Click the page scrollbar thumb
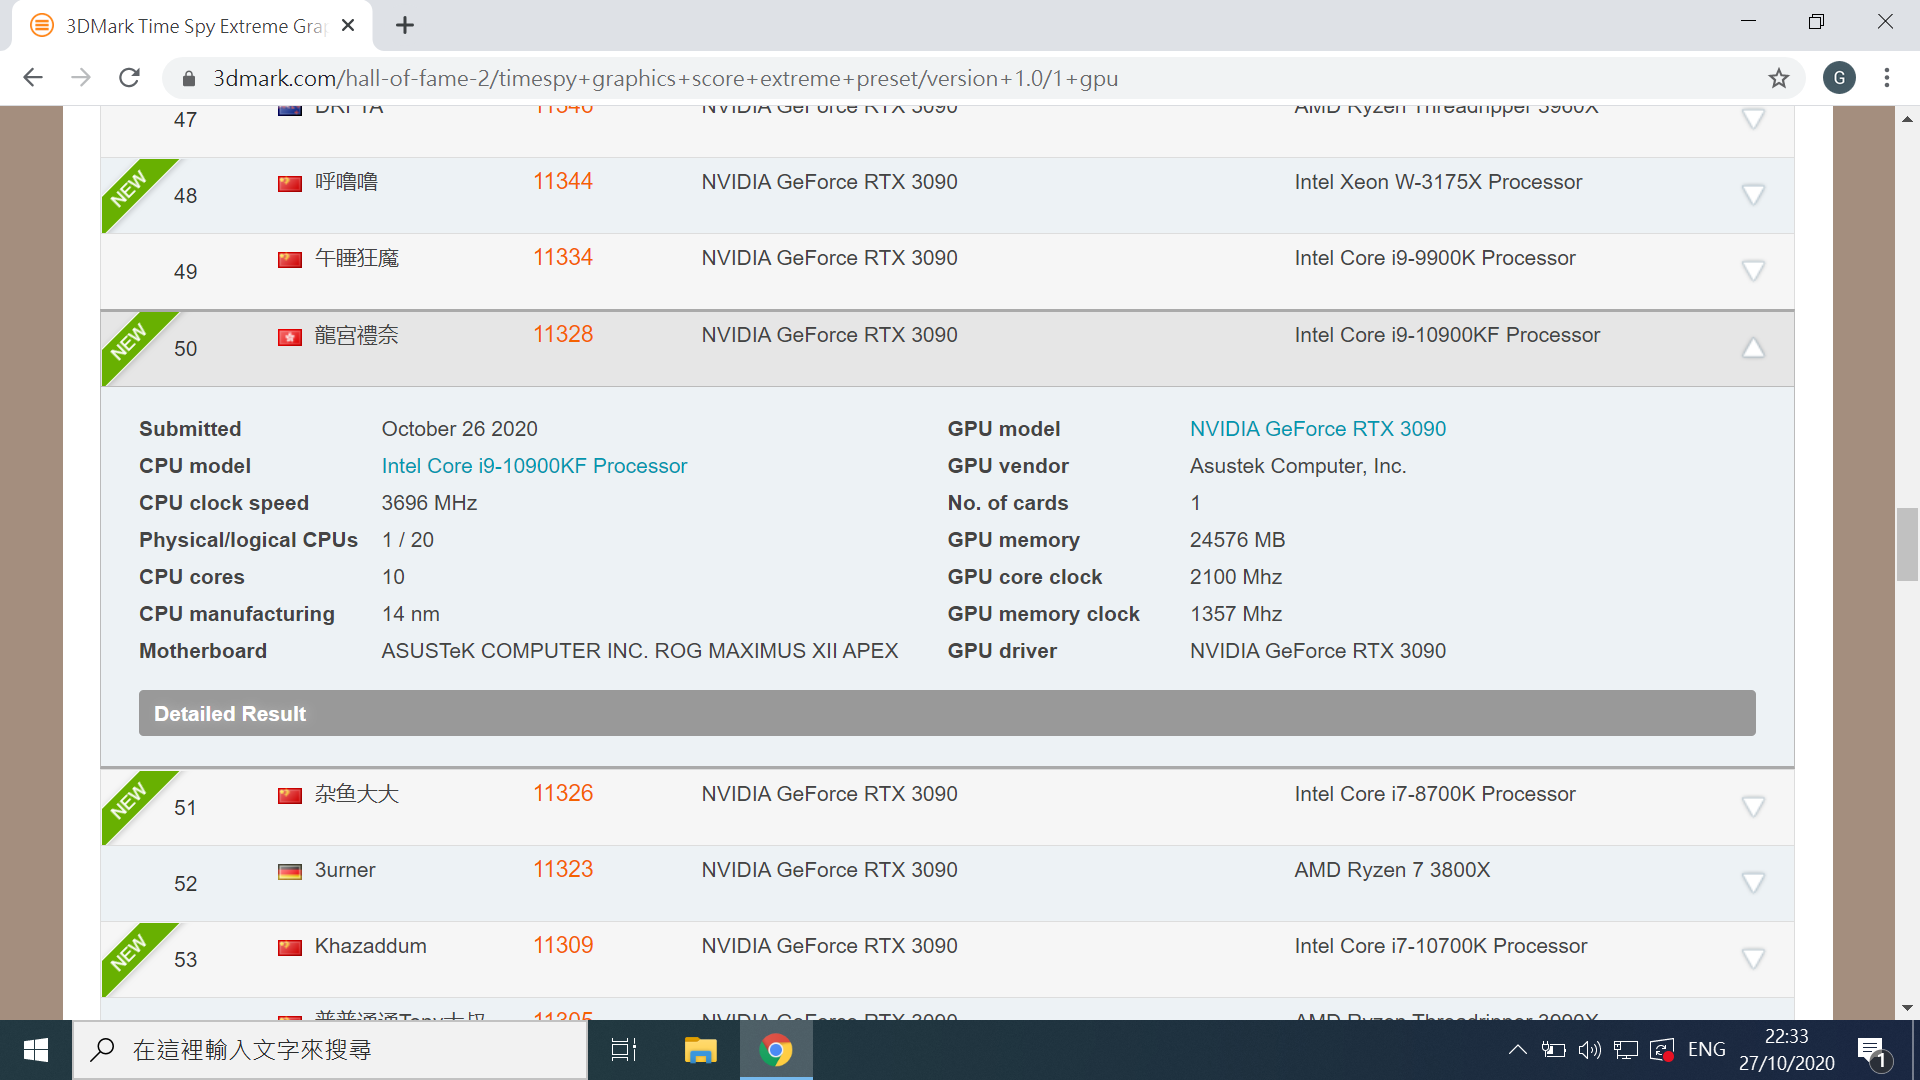This screenshot has height=1080, width=1920. [x=1907, y=545]
